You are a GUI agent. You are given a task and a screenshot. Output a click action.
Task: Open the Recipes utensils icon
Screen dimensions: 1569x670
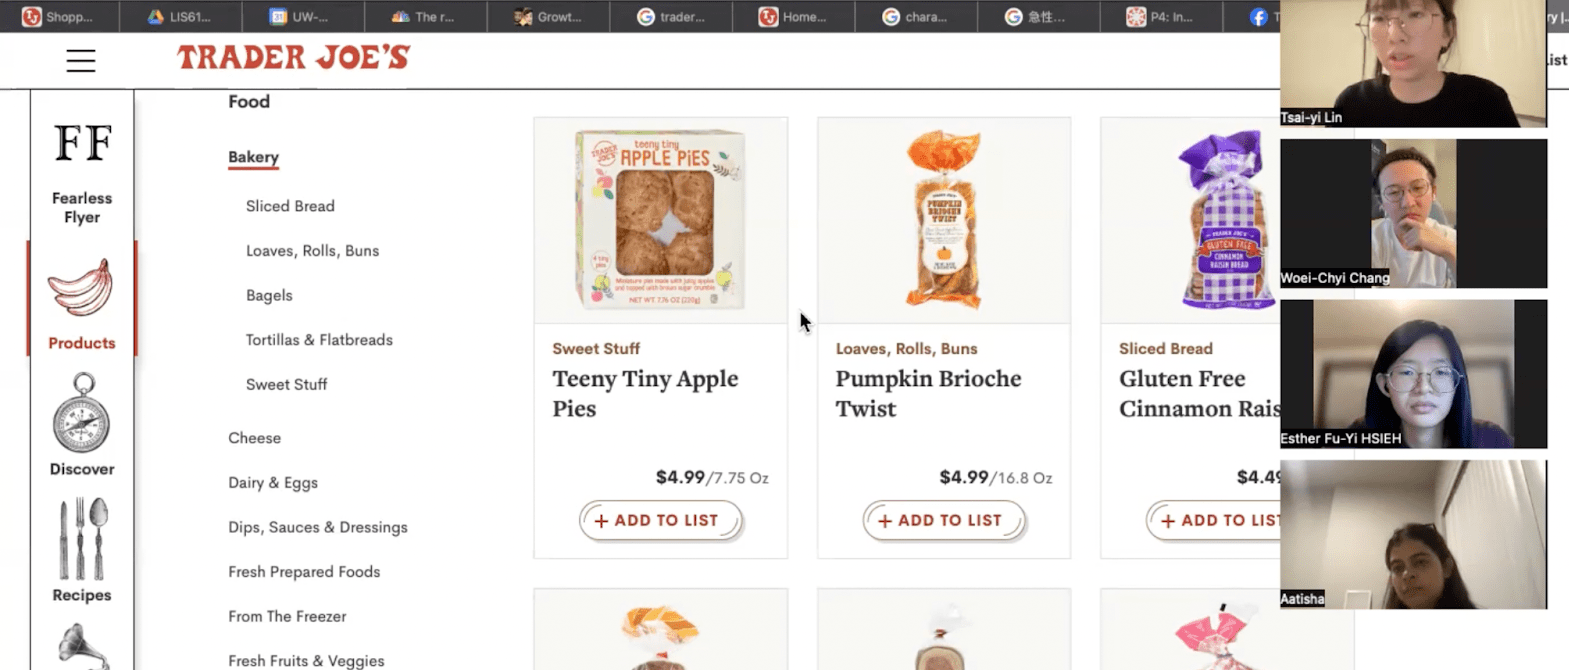click(x=82, y=540)
